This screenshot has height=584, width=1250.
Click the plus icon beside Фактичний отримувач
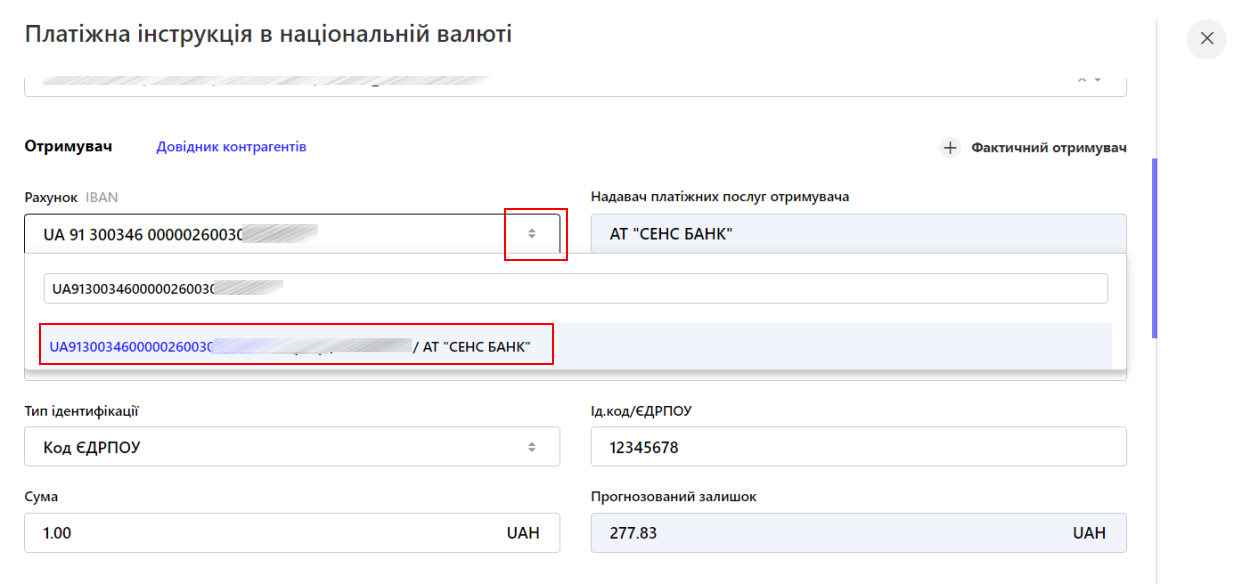click(950, 148)
